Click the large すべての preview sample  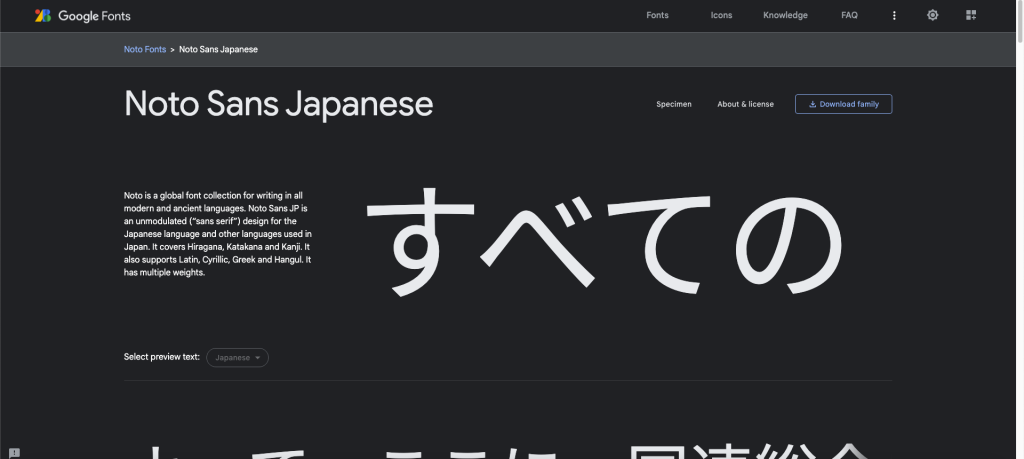point(605,242)
